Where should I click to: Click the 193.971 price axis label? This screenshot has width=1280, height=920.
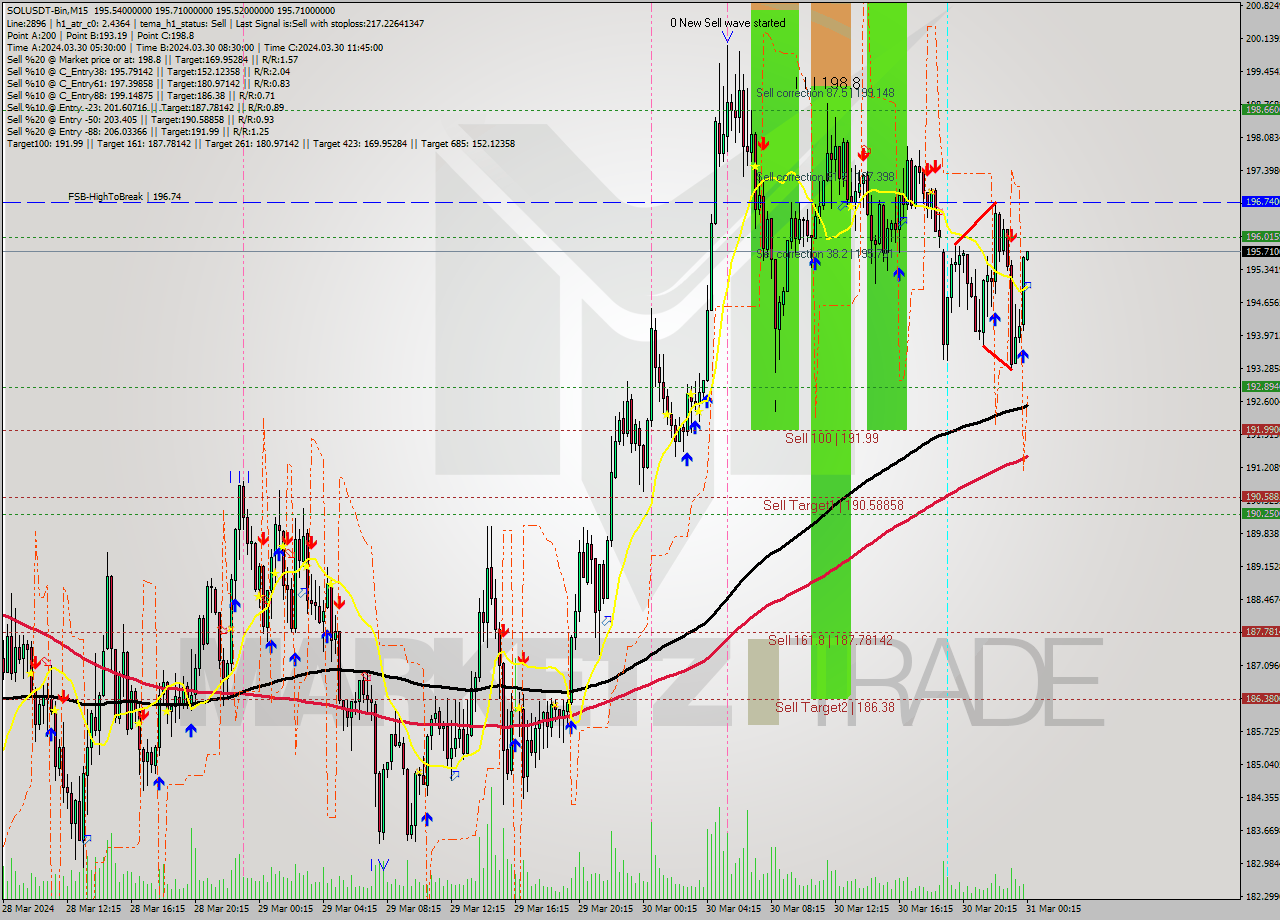coord(1263,335)
